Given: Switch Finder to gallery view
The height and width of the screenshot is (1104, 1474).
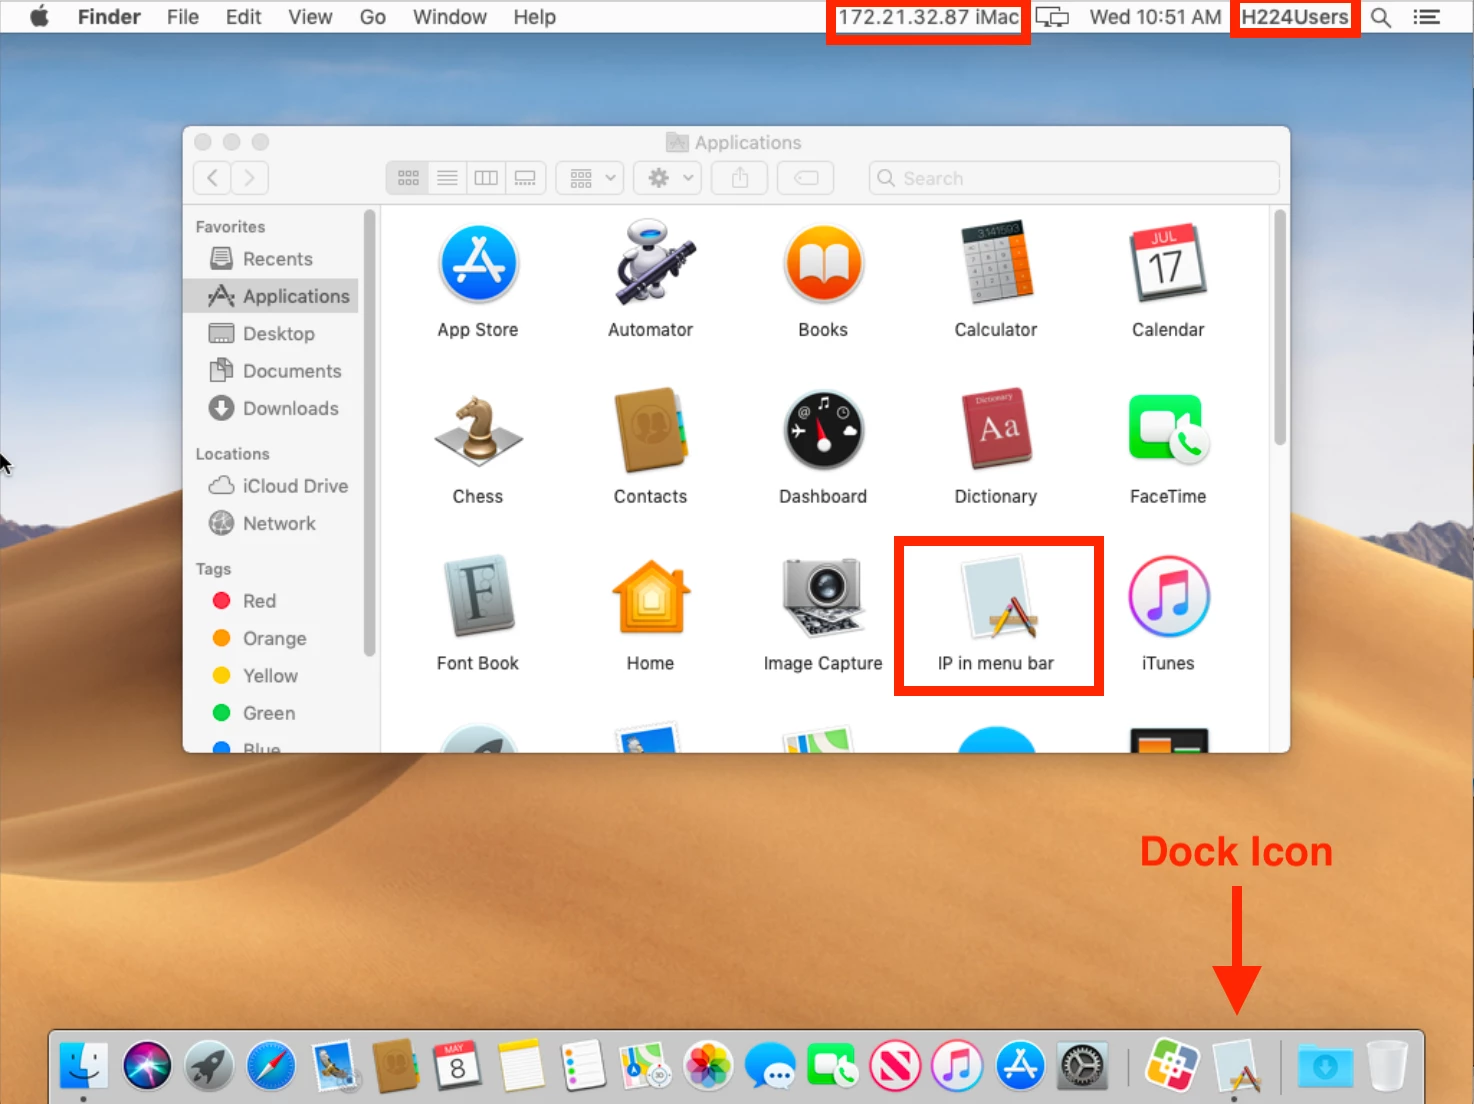Looking at the screenshot, I should [525, 178].
